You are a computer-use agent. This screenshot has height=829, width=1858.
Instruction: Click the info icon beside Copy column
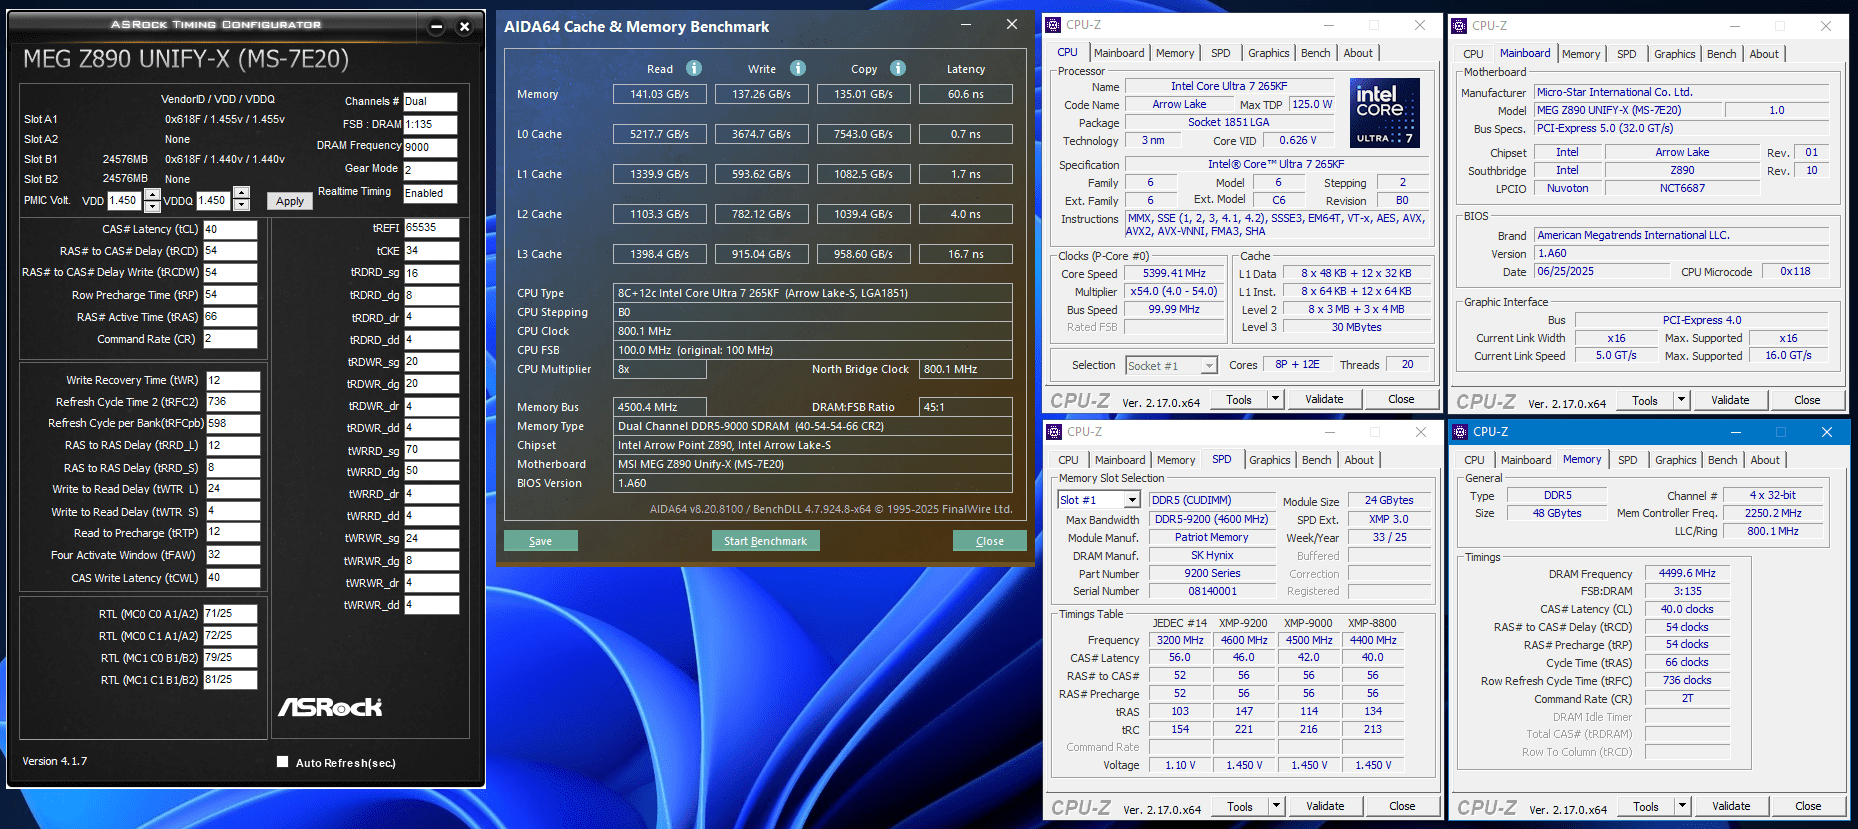(x=898, y=68)
